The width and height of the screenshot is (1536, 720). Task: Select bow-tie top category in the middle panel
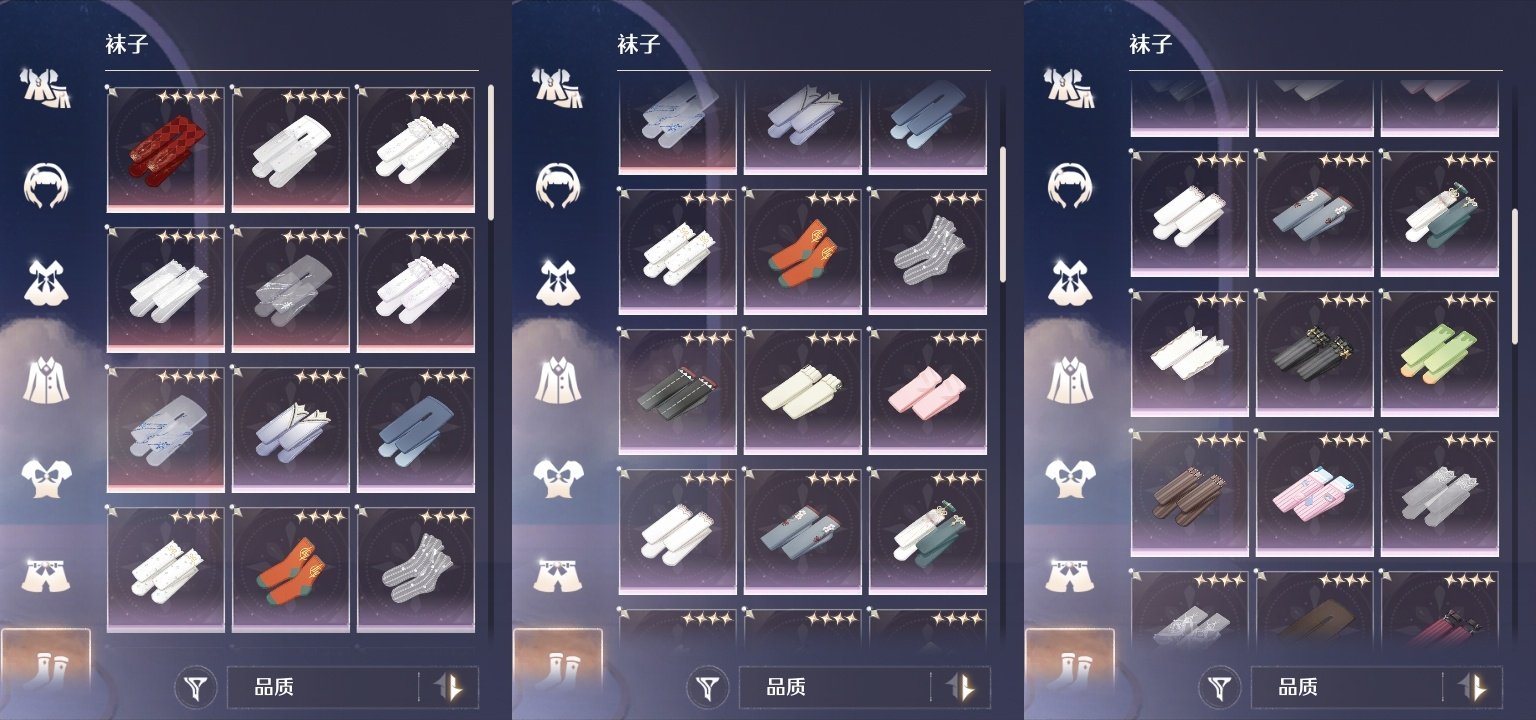tap(558, 477)
